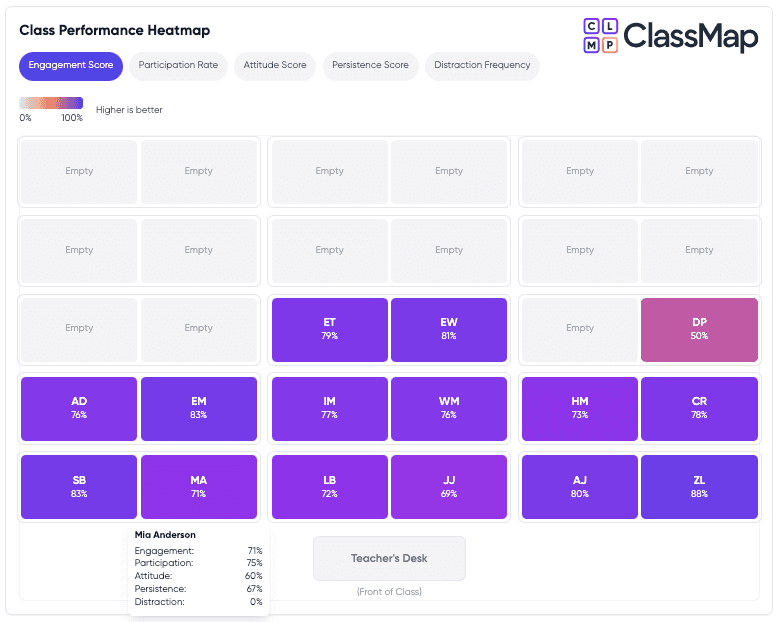This screenshot has width=779, height=622.
Task: Click the ClassMap logo icon
Action: coord(600,36)
